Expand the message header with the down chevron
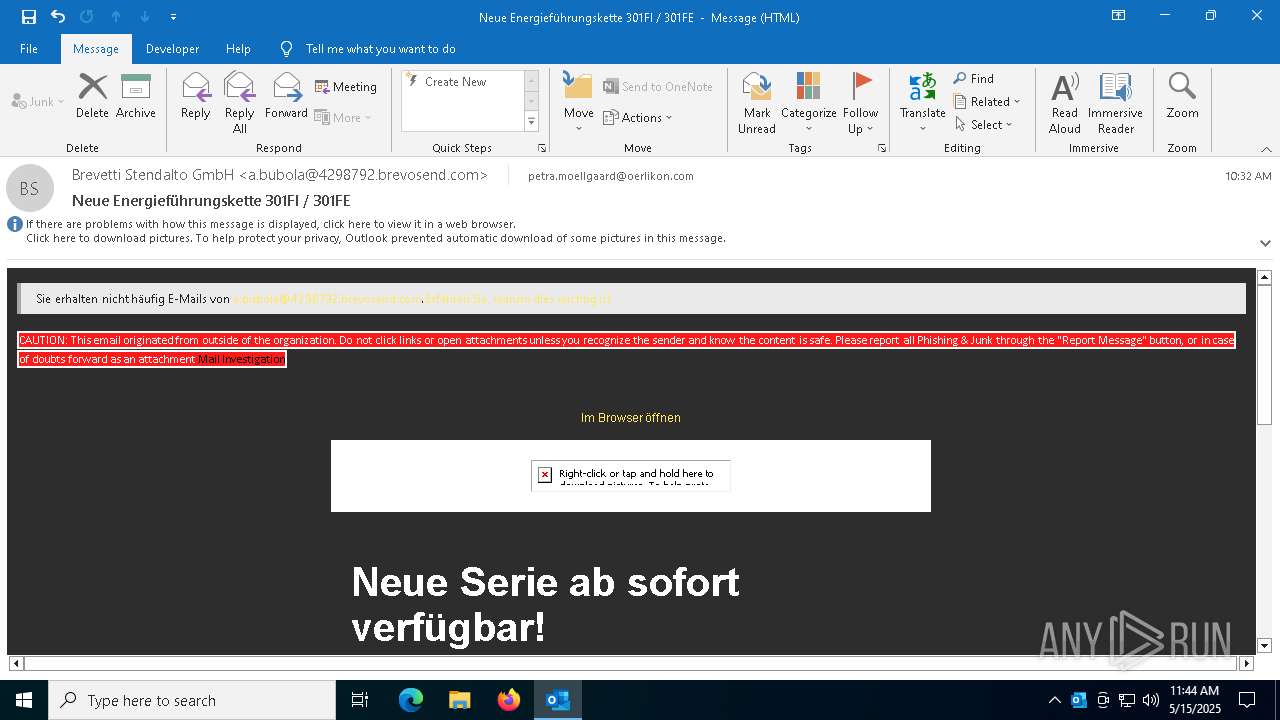This screenshot has width=1280, height=720. click(x=1265, y=243)
